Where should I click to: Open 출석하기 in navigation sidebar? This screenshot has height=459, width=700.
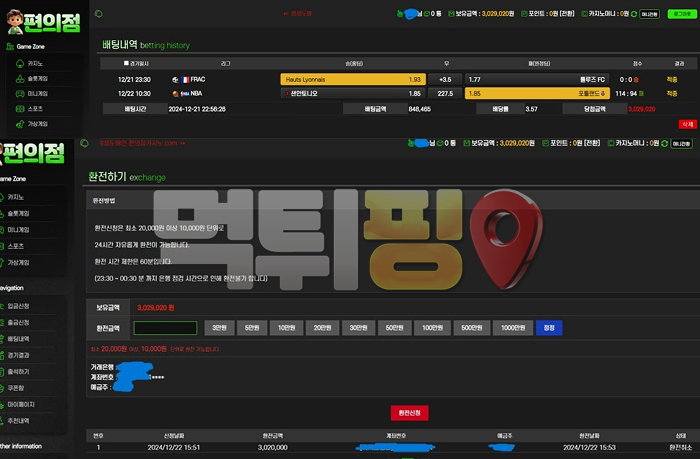[18, 371]
